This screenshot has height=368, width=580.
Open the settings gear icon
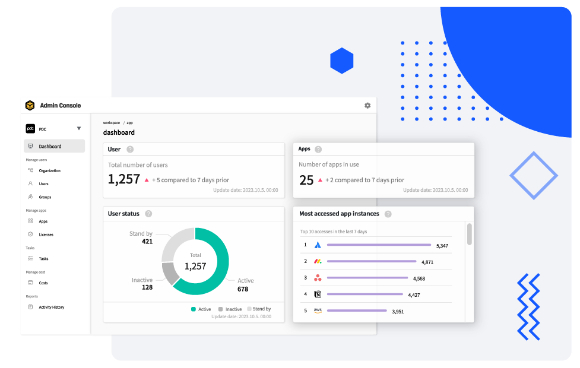367,105
